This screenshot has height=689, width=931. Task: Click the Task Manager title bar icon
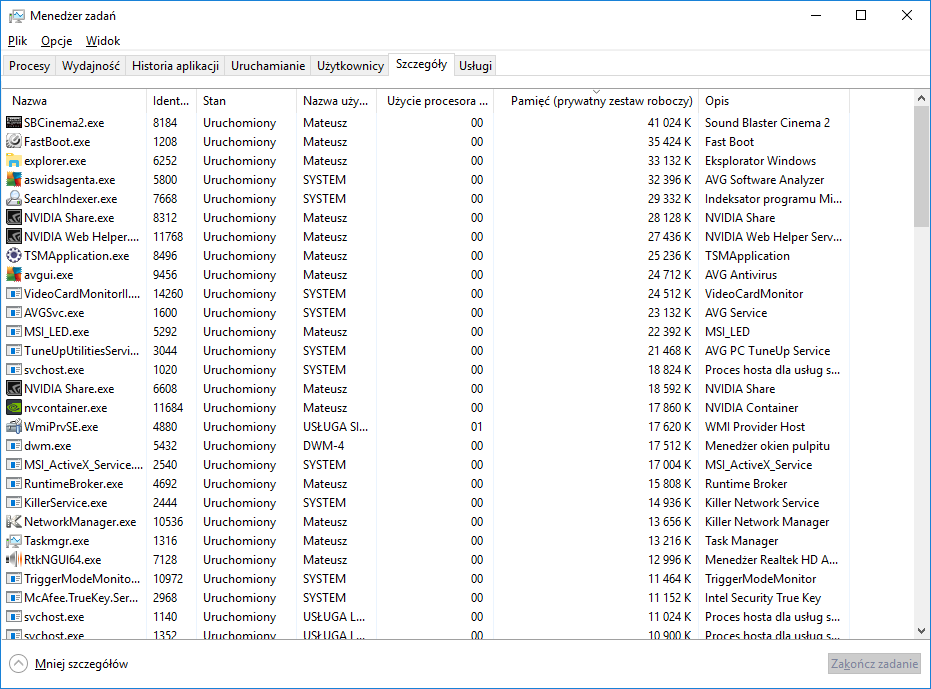tap(17, 16)
